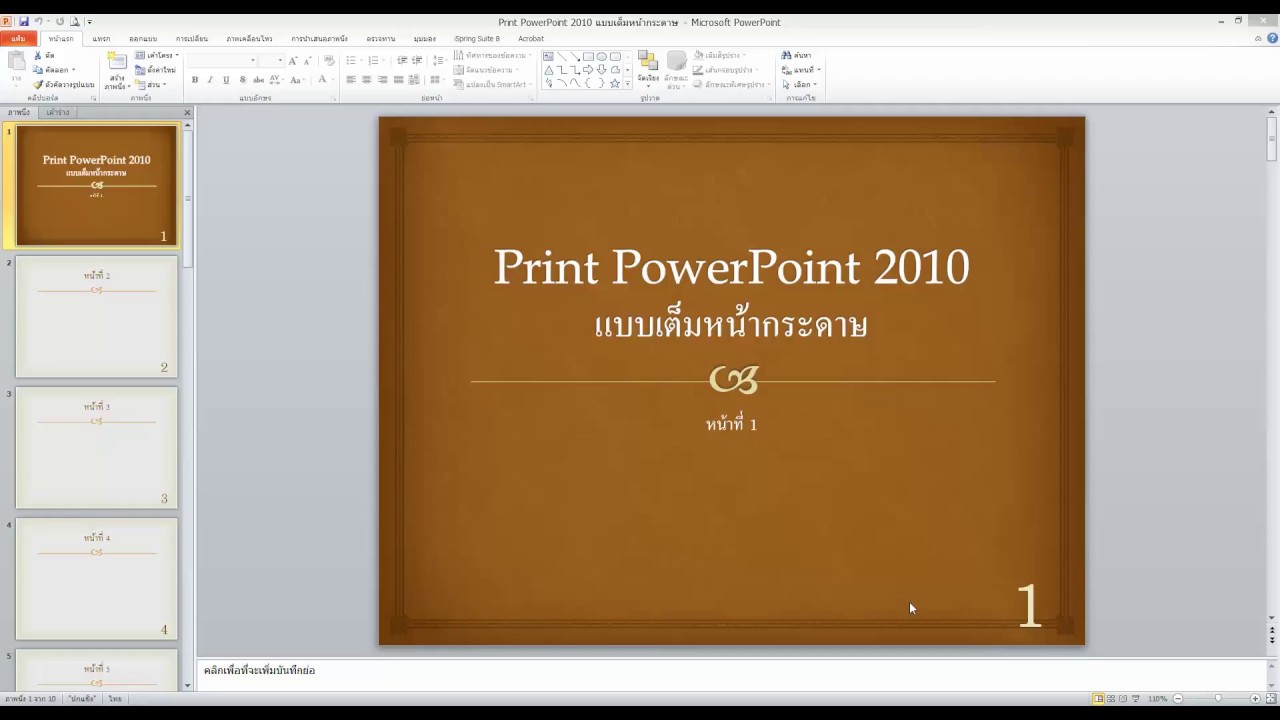This screenshot has width=1280, height=720.
Task: Open Select (เลือก) dropdown
Action: (x=800, y=84)
